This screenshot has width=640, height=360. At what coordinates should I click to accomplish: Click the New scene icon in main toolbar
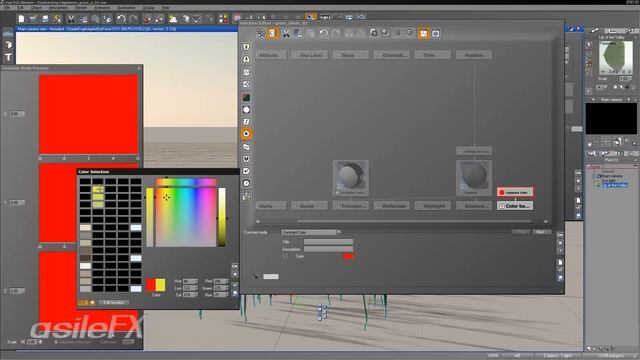click(21, 19)
